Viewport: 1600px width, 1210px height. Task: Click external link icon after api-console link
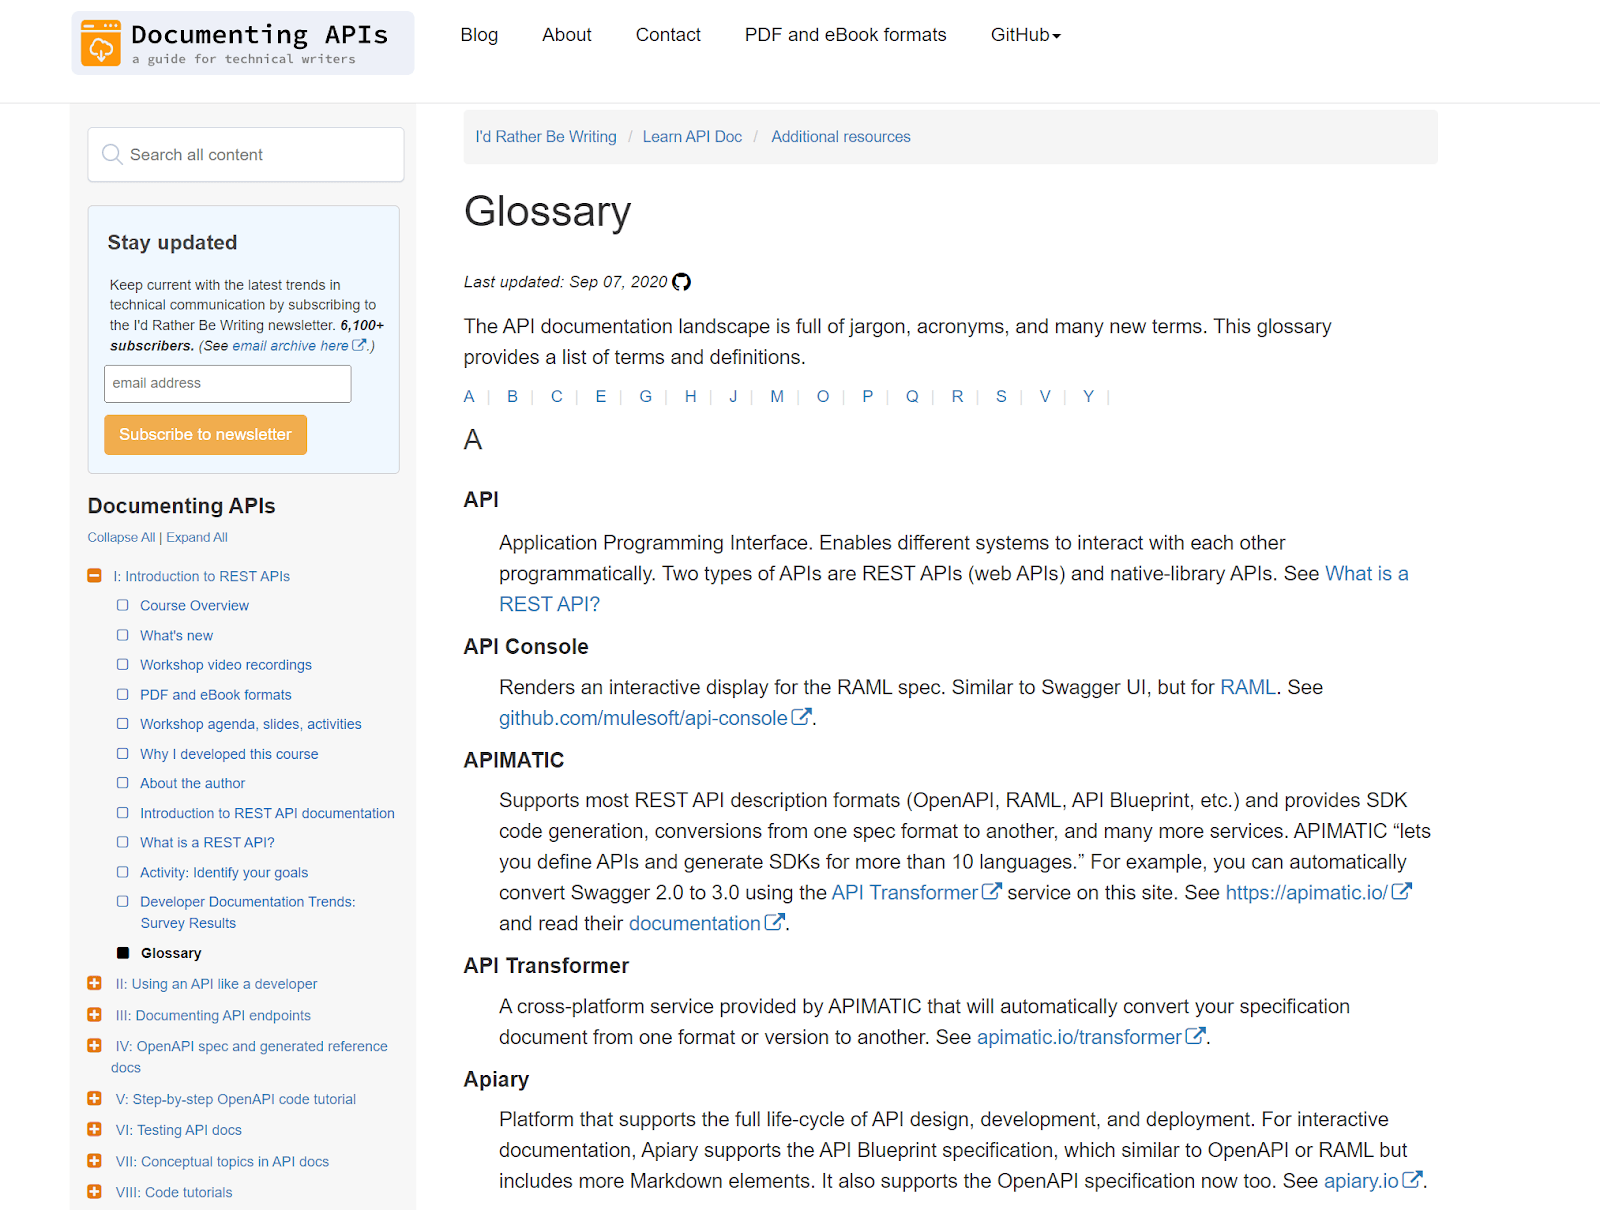pos(801,717)
